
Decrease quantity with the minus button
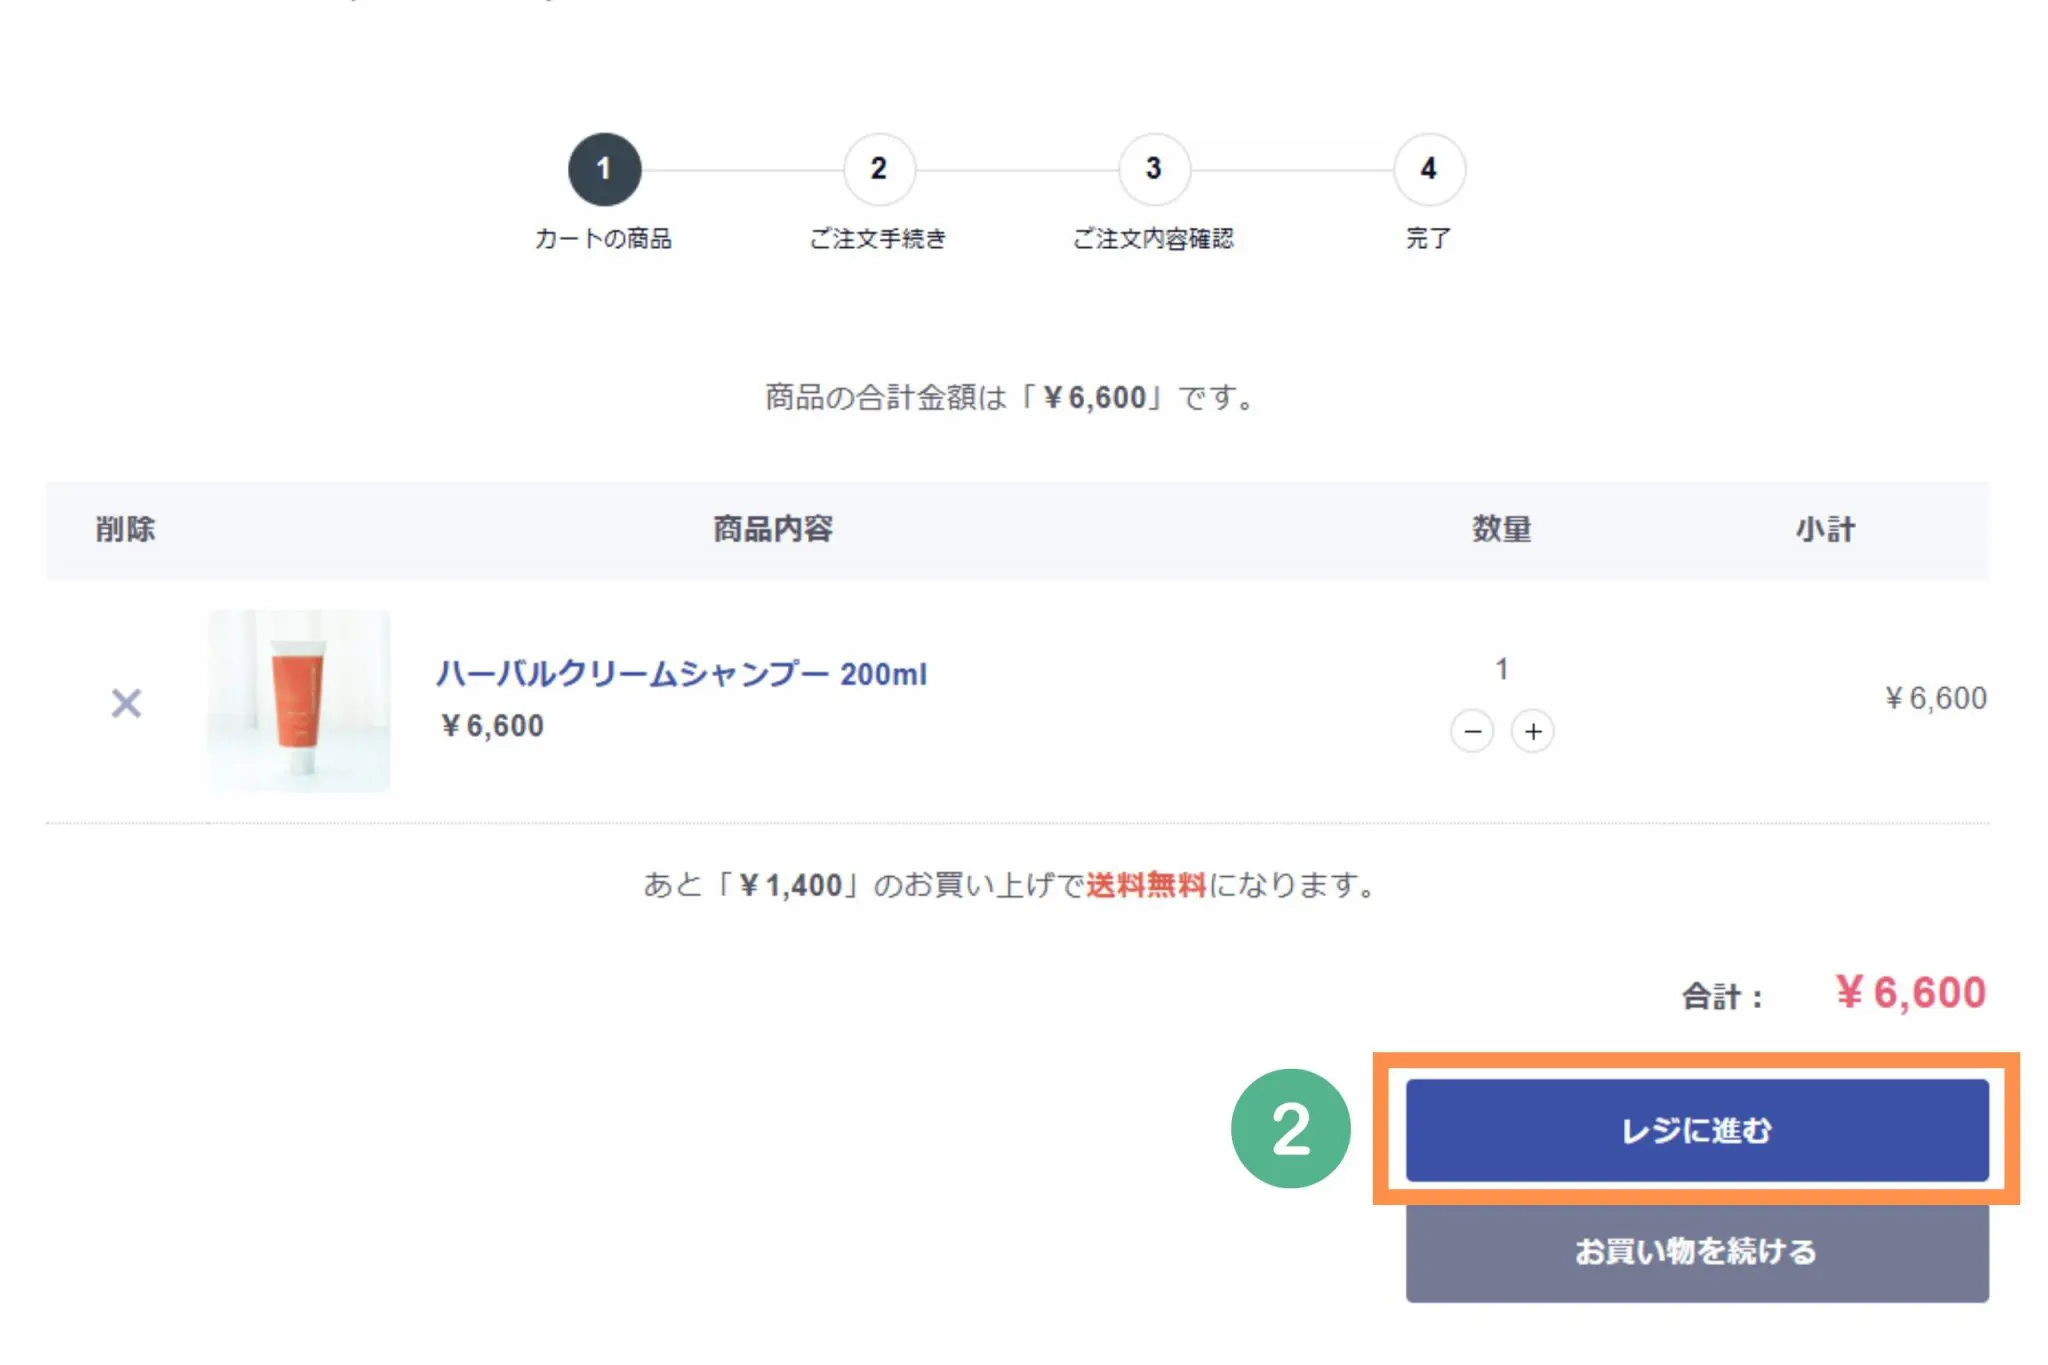(1472, 731)
